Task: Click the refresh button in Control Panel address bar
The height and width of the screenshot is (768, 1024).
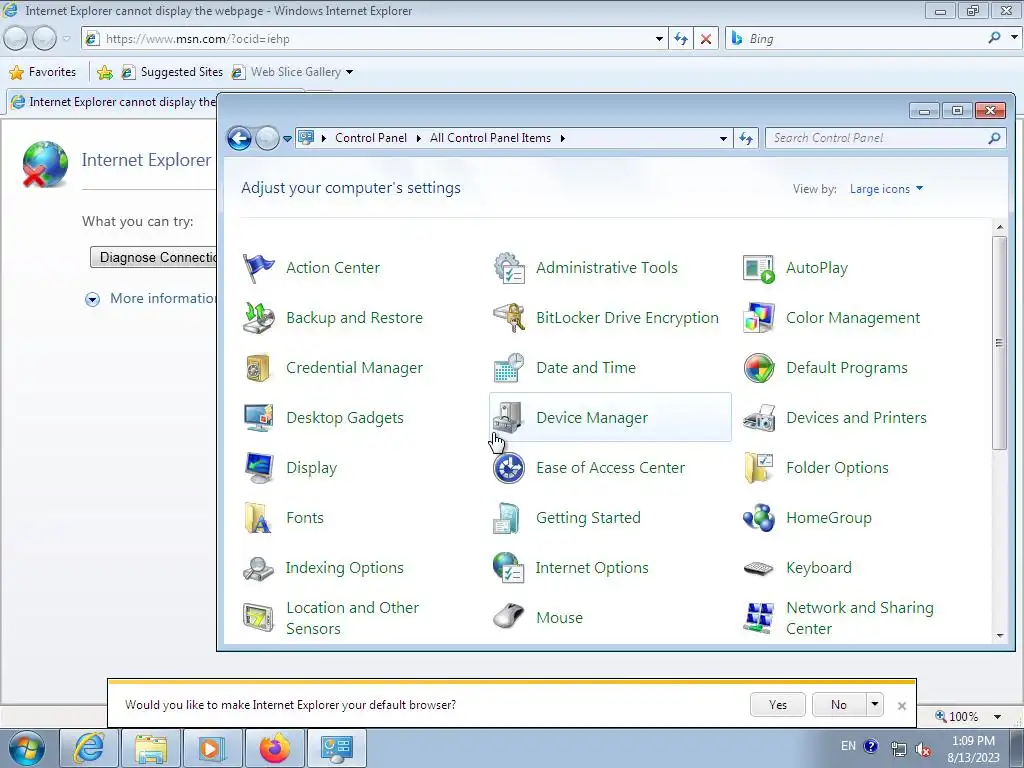Action: (746, 138)
